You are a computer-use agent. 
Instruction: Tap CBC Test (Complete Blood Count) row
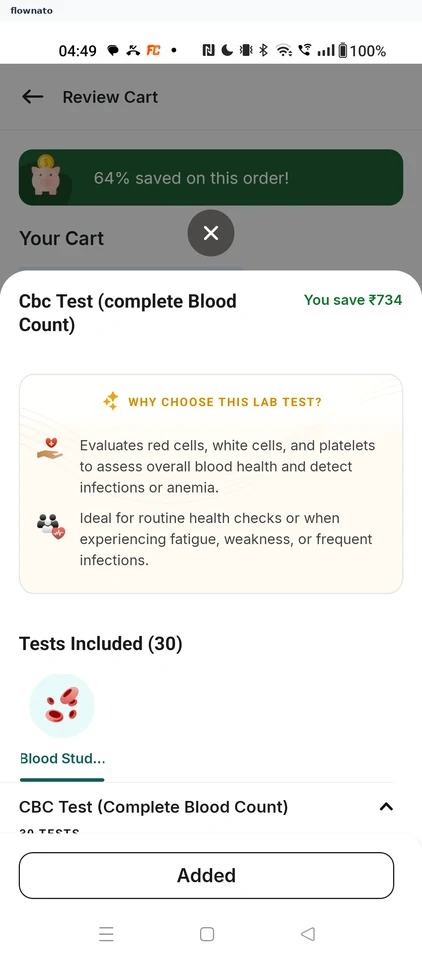pos(206,807)
